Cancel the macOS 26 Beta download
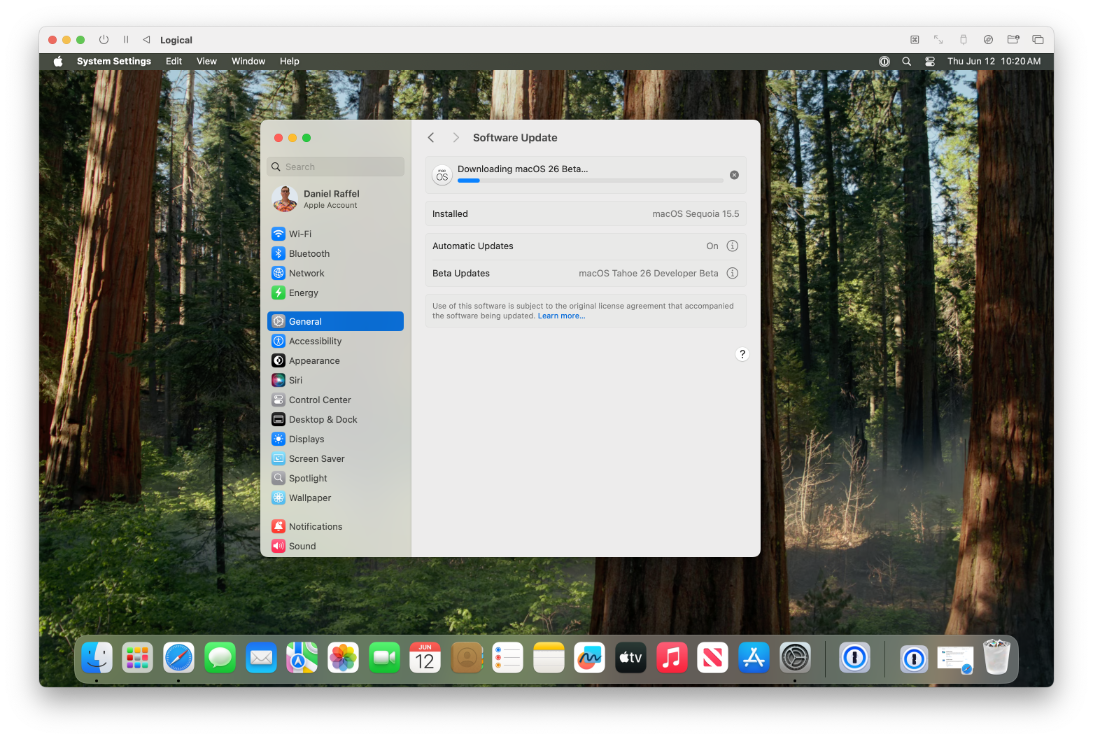The width and height of the screenshot is (1093, 739). 734,175
